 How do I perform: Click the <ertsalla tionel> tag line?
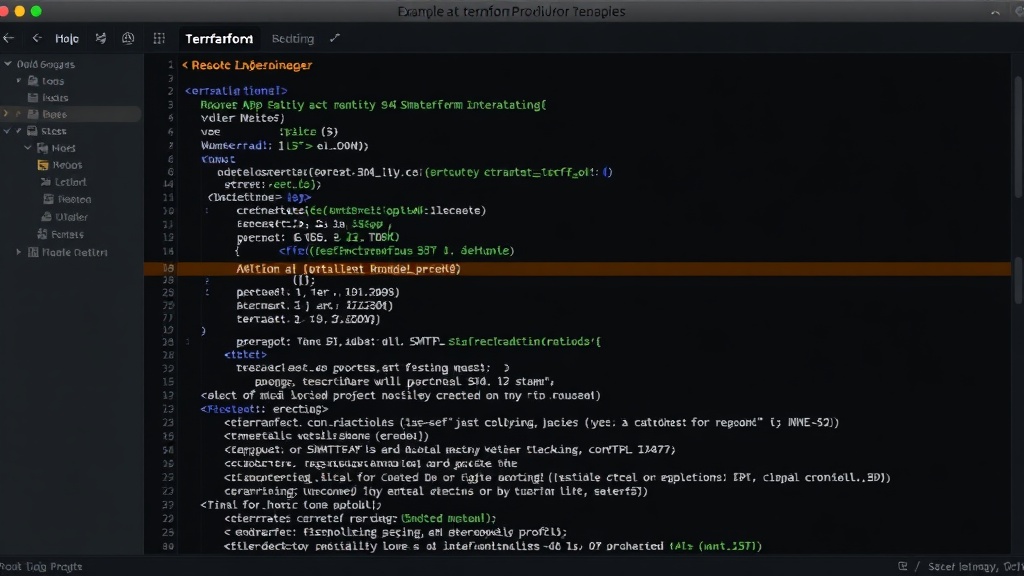click(236, 91)
